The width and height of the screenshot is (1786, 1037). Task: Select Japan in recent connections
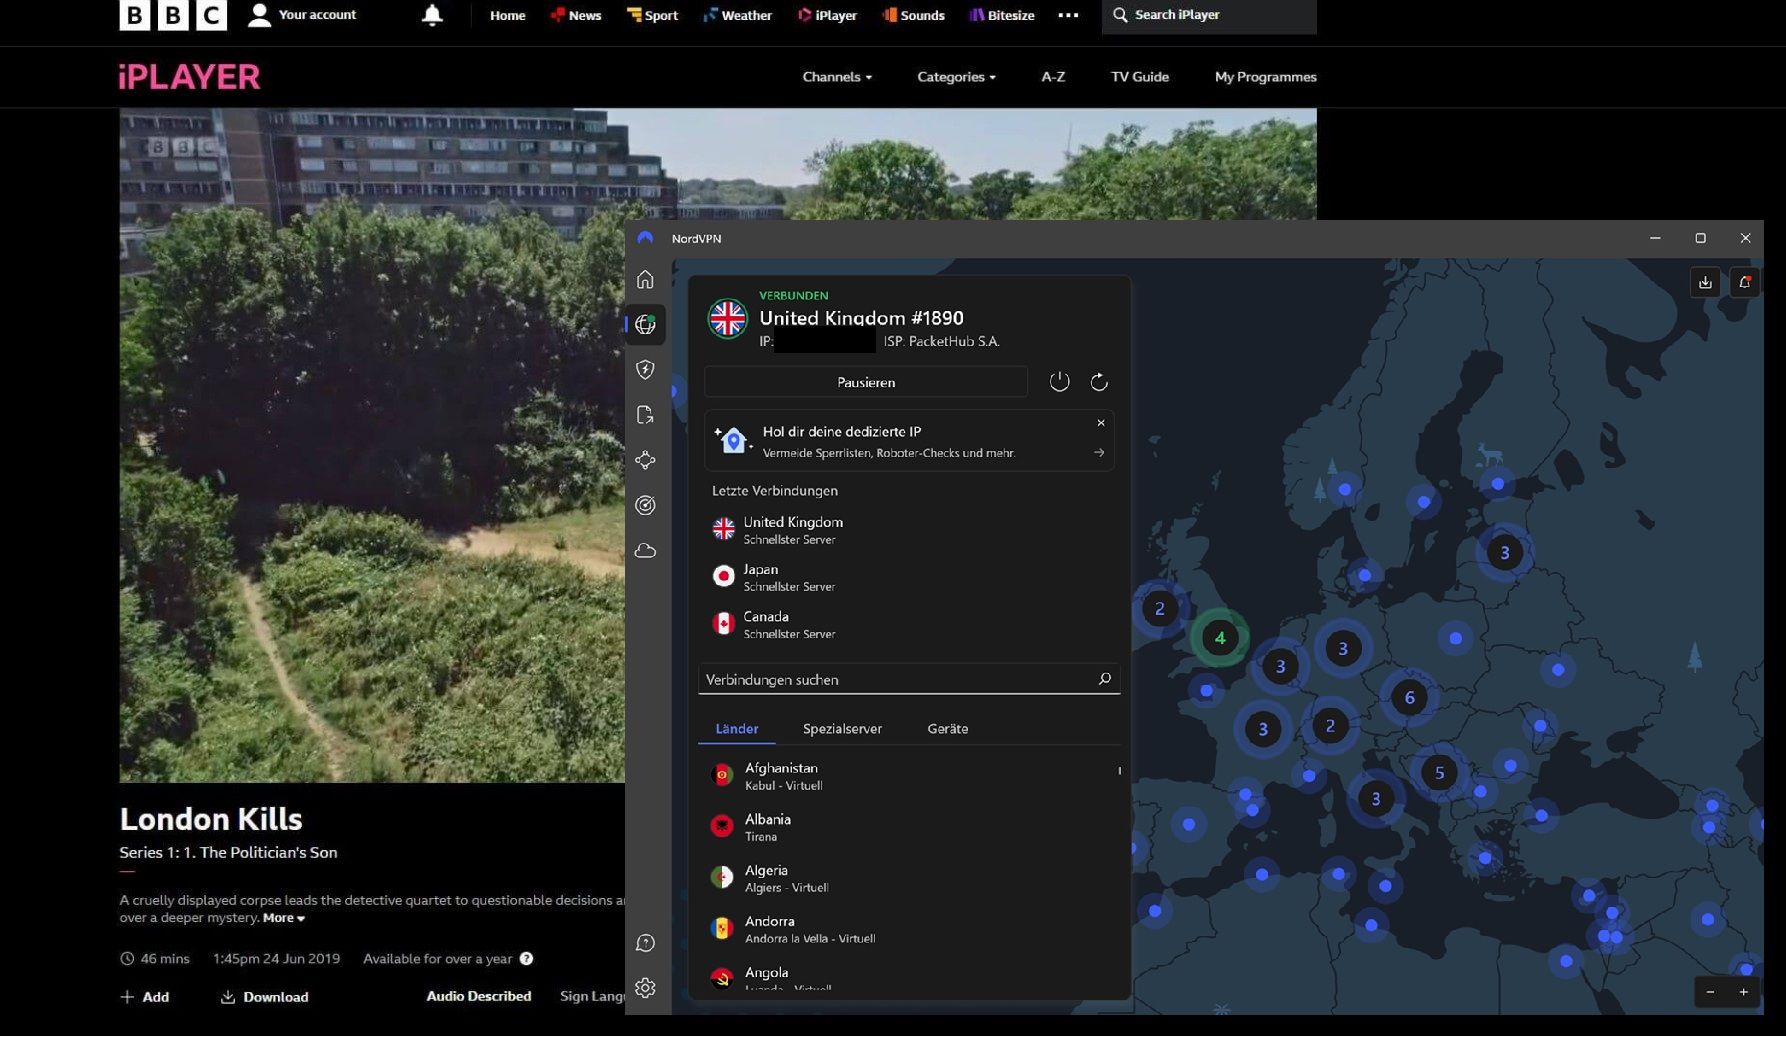tap(909, 577)
